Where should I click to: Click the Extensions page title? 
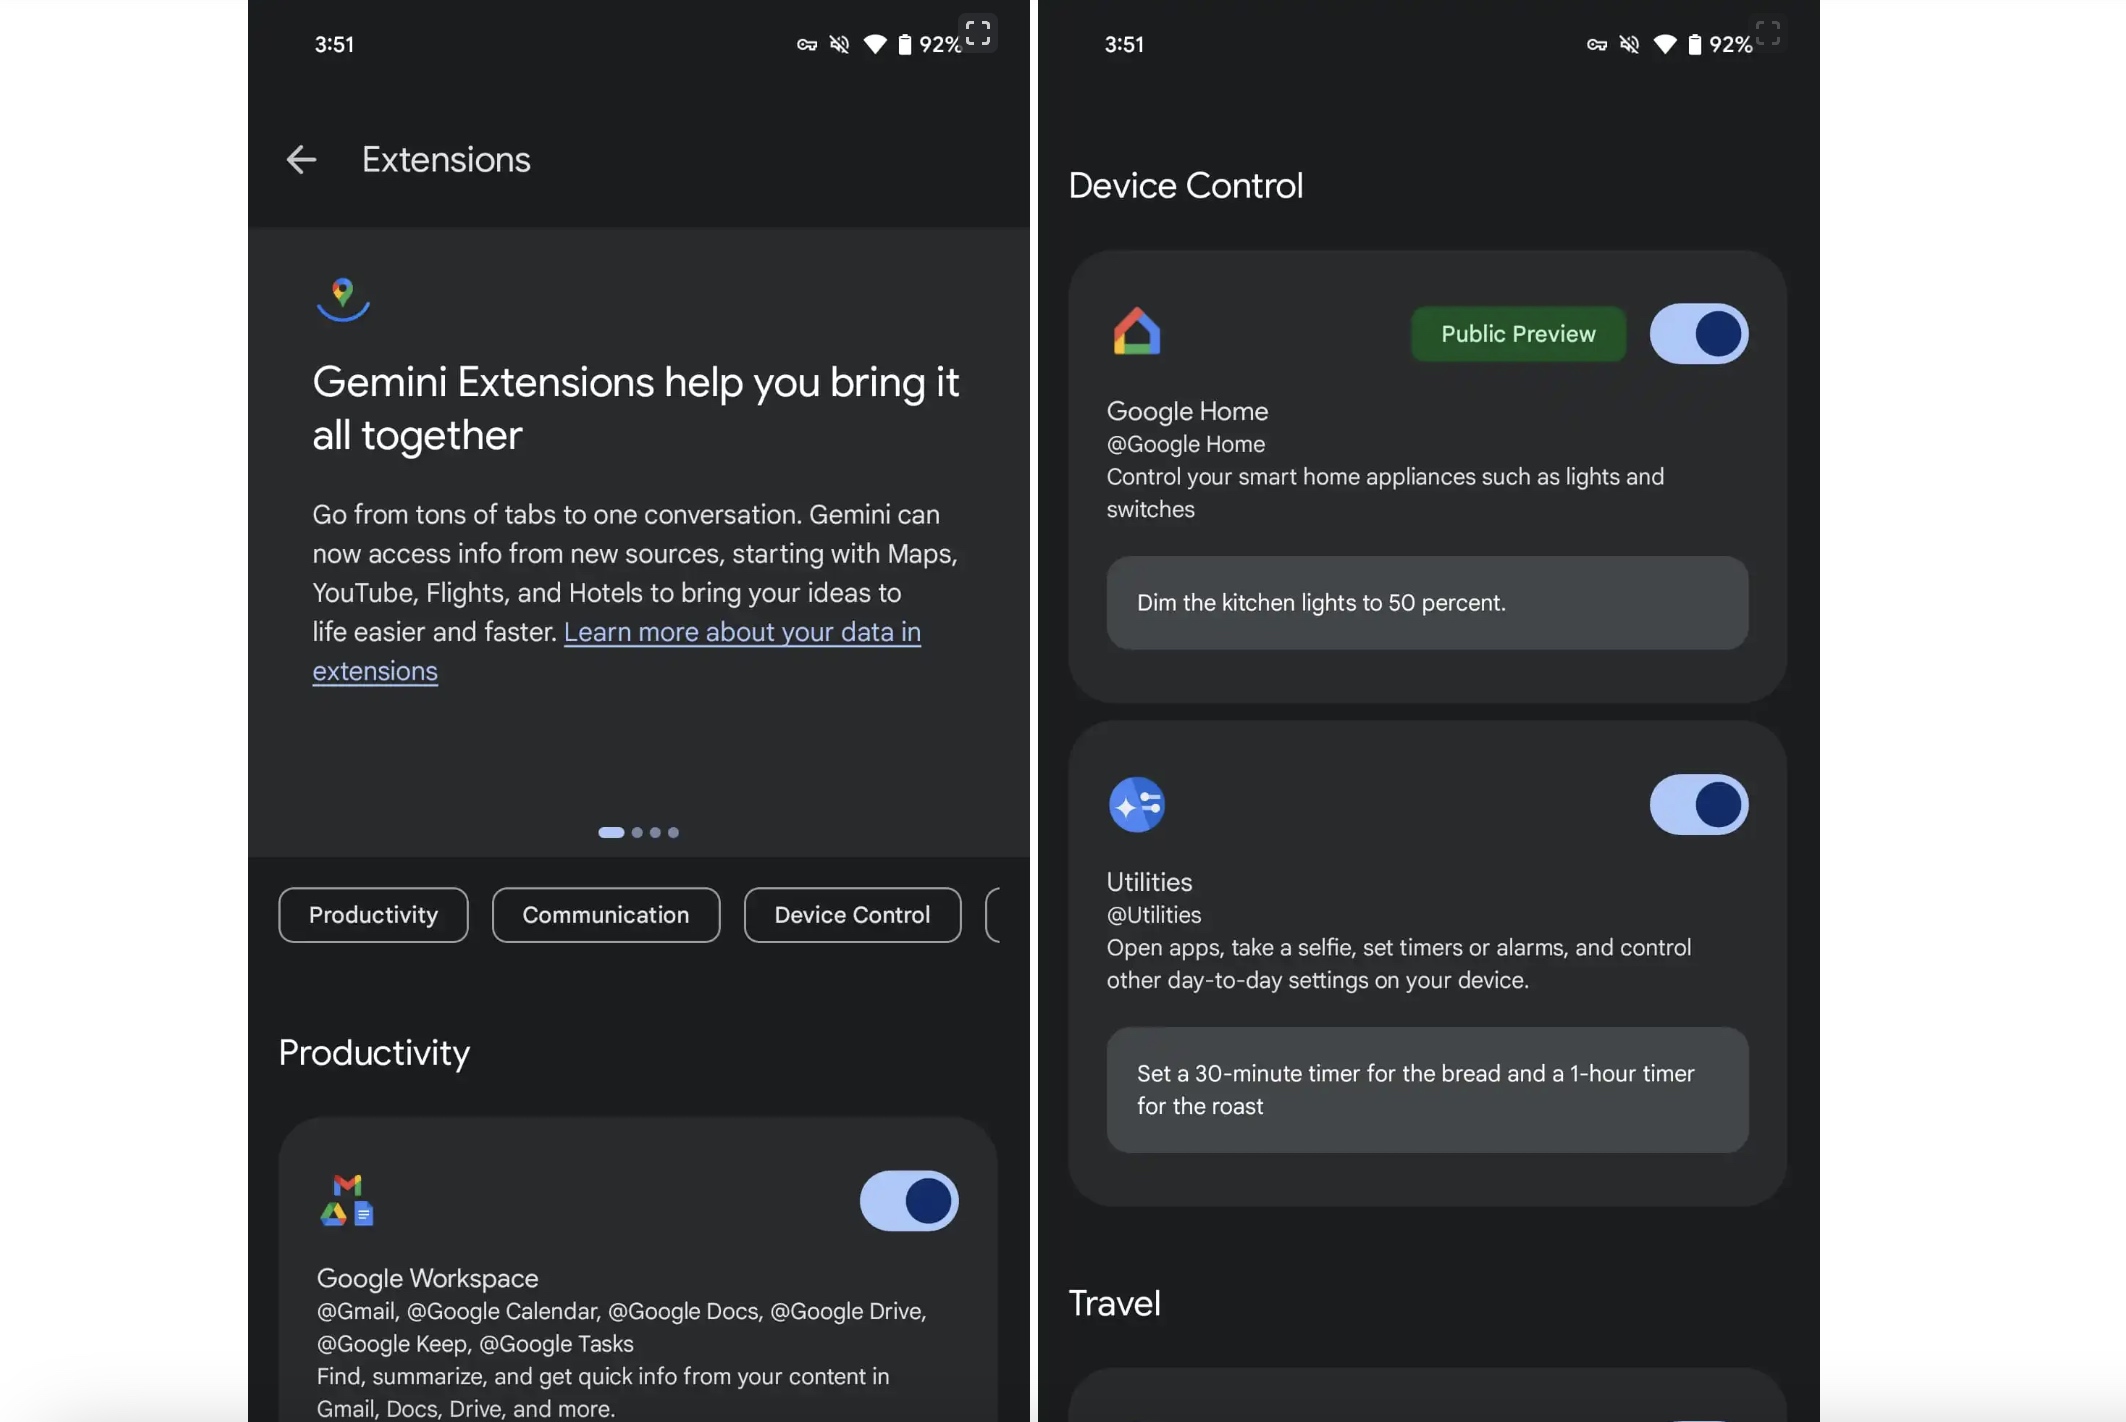tap(446, 159)
